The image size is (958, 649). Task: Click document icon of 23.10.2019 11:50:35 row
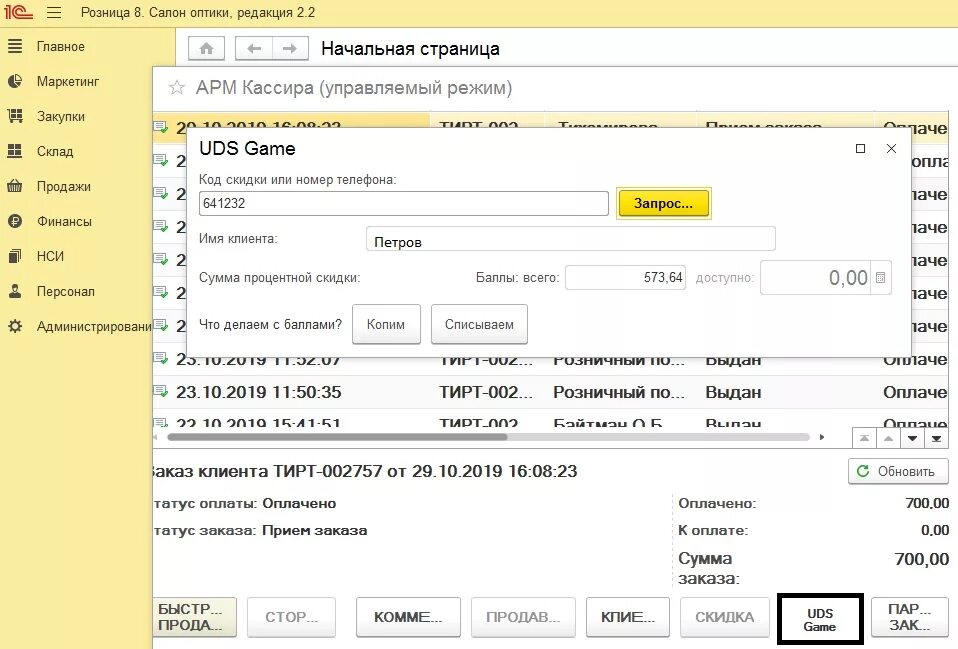[161, 391]
